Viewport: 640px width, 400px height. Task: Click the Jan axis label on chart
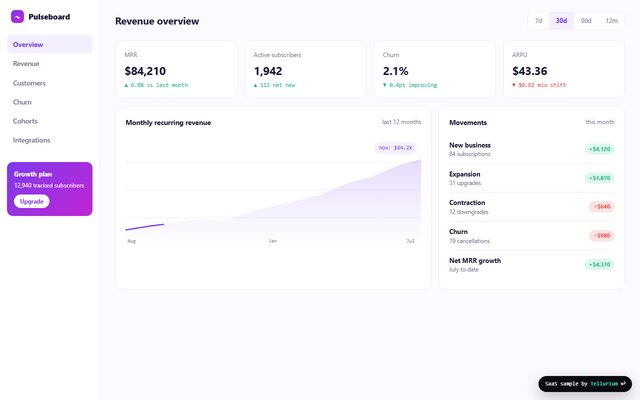[x=272, y=241]
